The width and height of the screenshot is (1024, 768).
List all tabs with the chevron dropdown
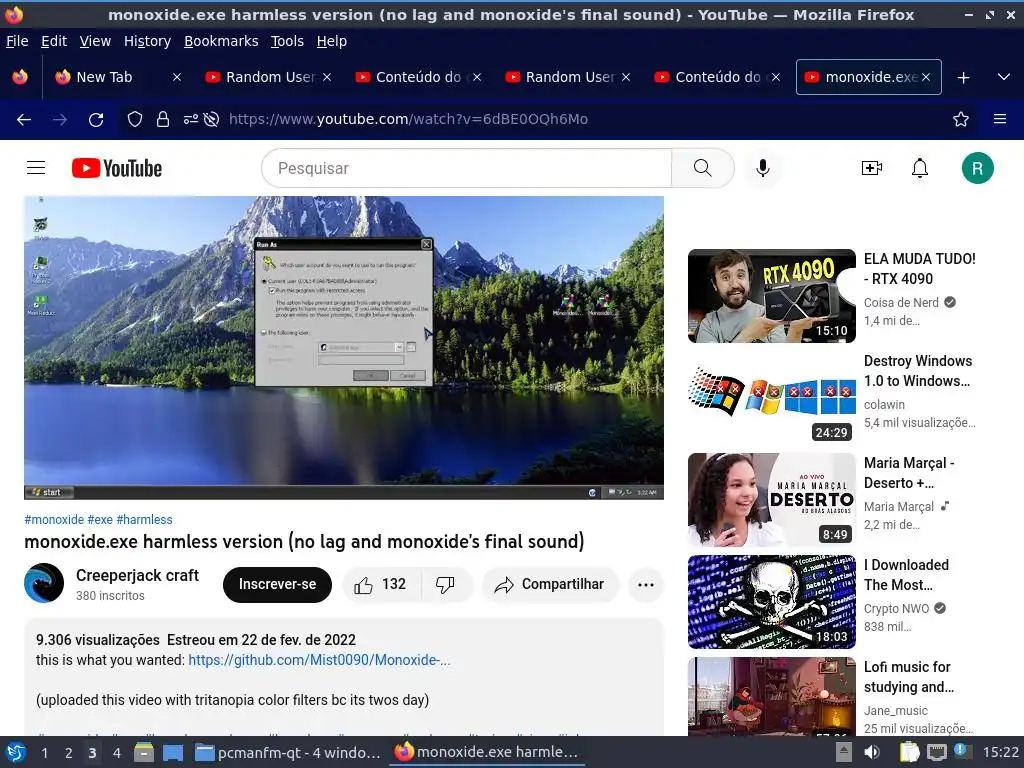[x=1004, y=77]
